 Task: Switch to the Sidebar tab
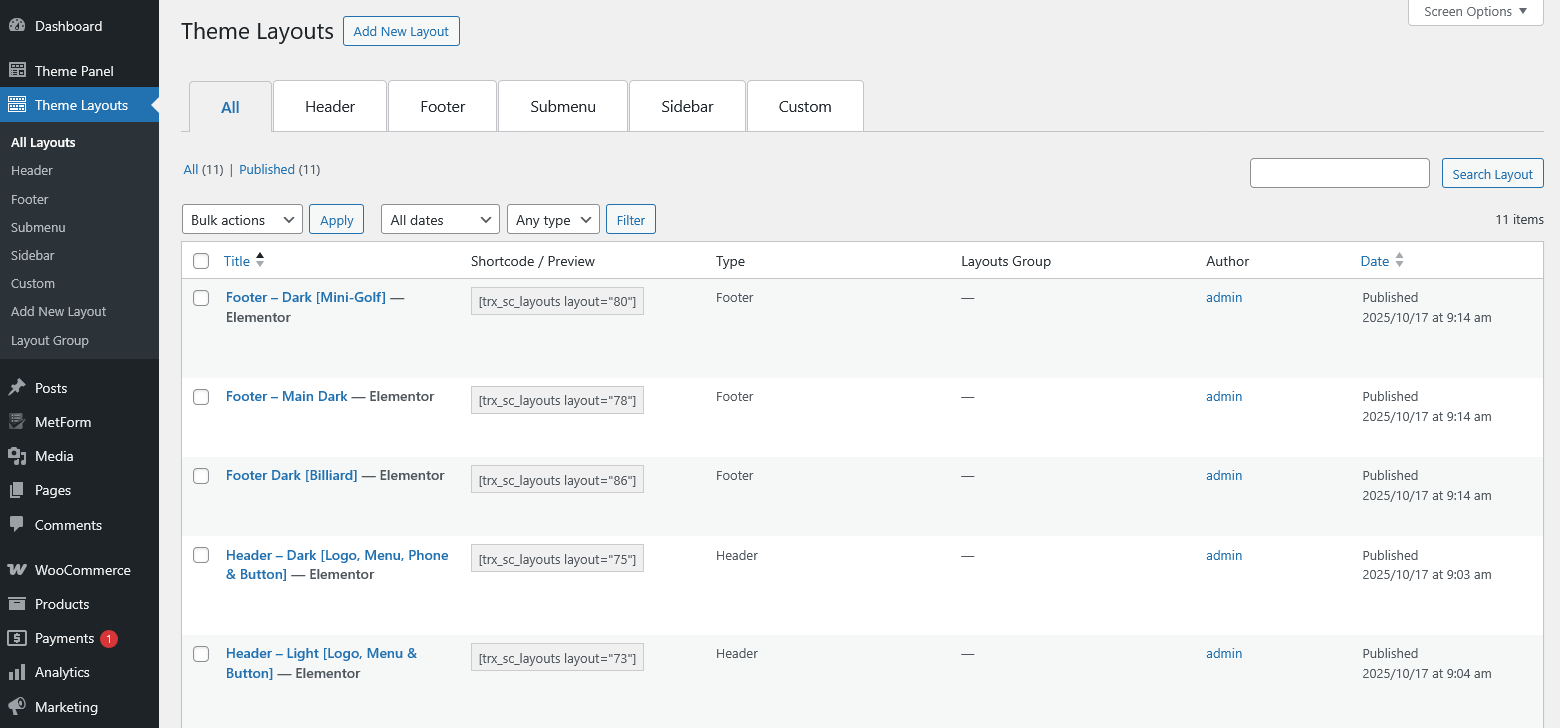(x=687, y=107)
